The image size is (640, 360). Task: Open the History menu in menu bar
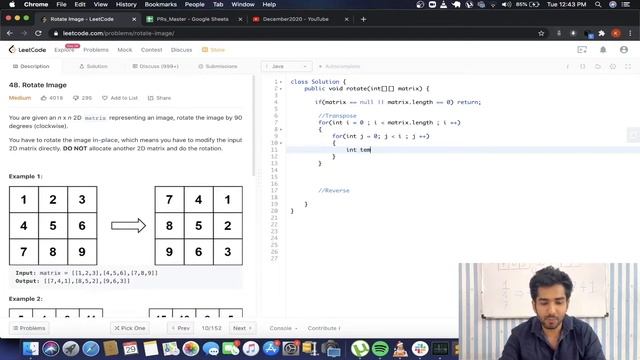coord(126,4)
